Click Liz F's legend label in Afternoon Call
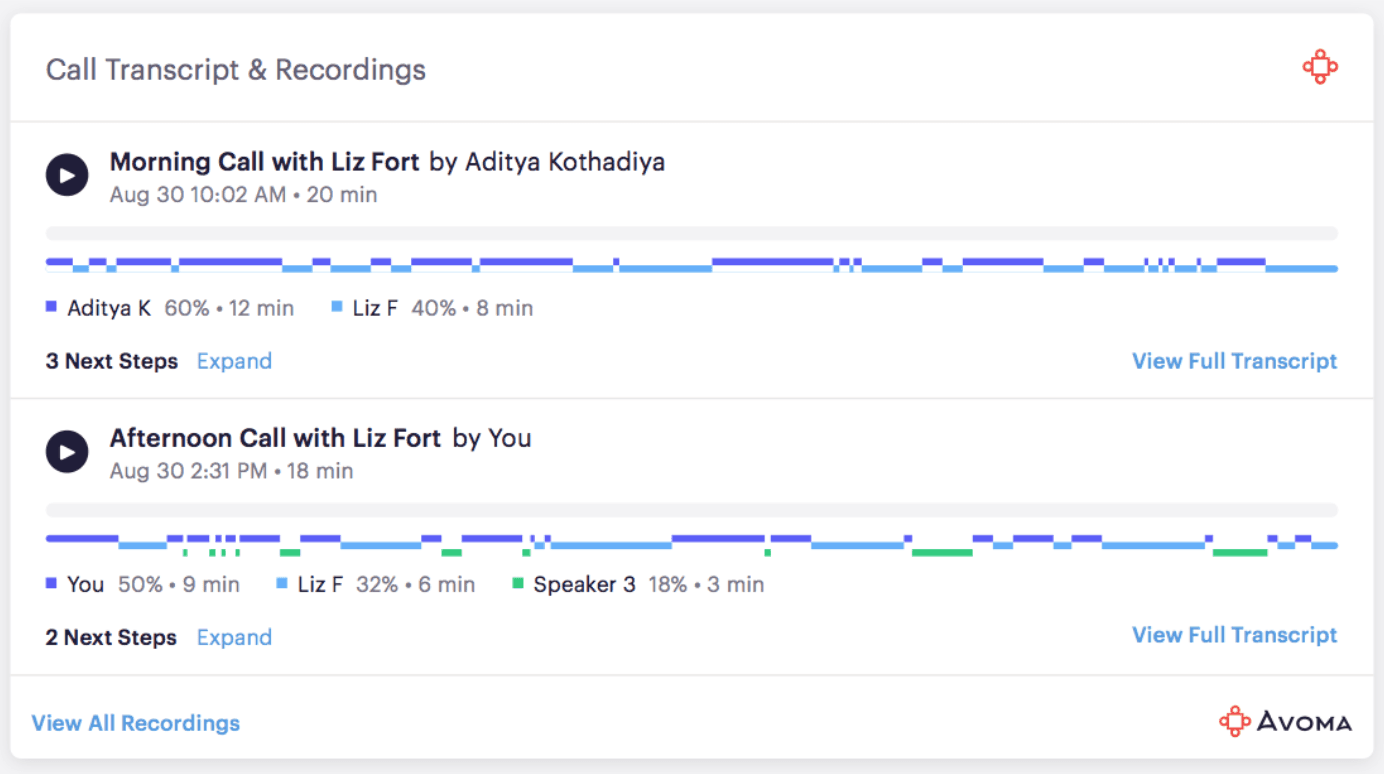Image resolution: width=1384 pixels, height=774 pixels. pos(320,584)
